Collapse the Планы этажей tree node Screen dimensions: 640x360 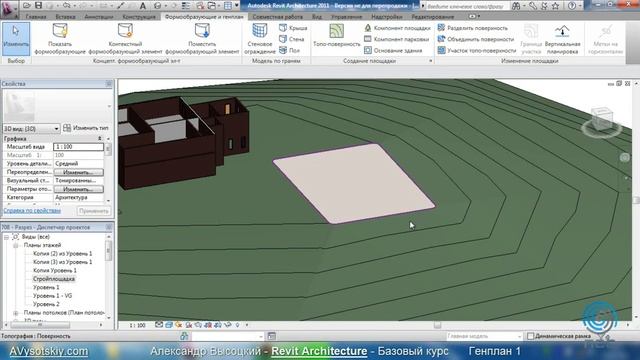[16, 245]
